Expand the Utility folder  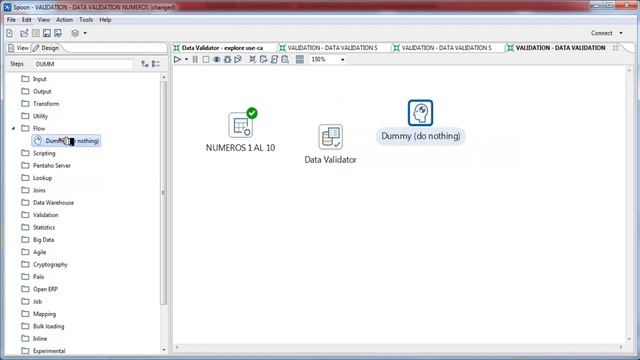click(x=35, y=116)
